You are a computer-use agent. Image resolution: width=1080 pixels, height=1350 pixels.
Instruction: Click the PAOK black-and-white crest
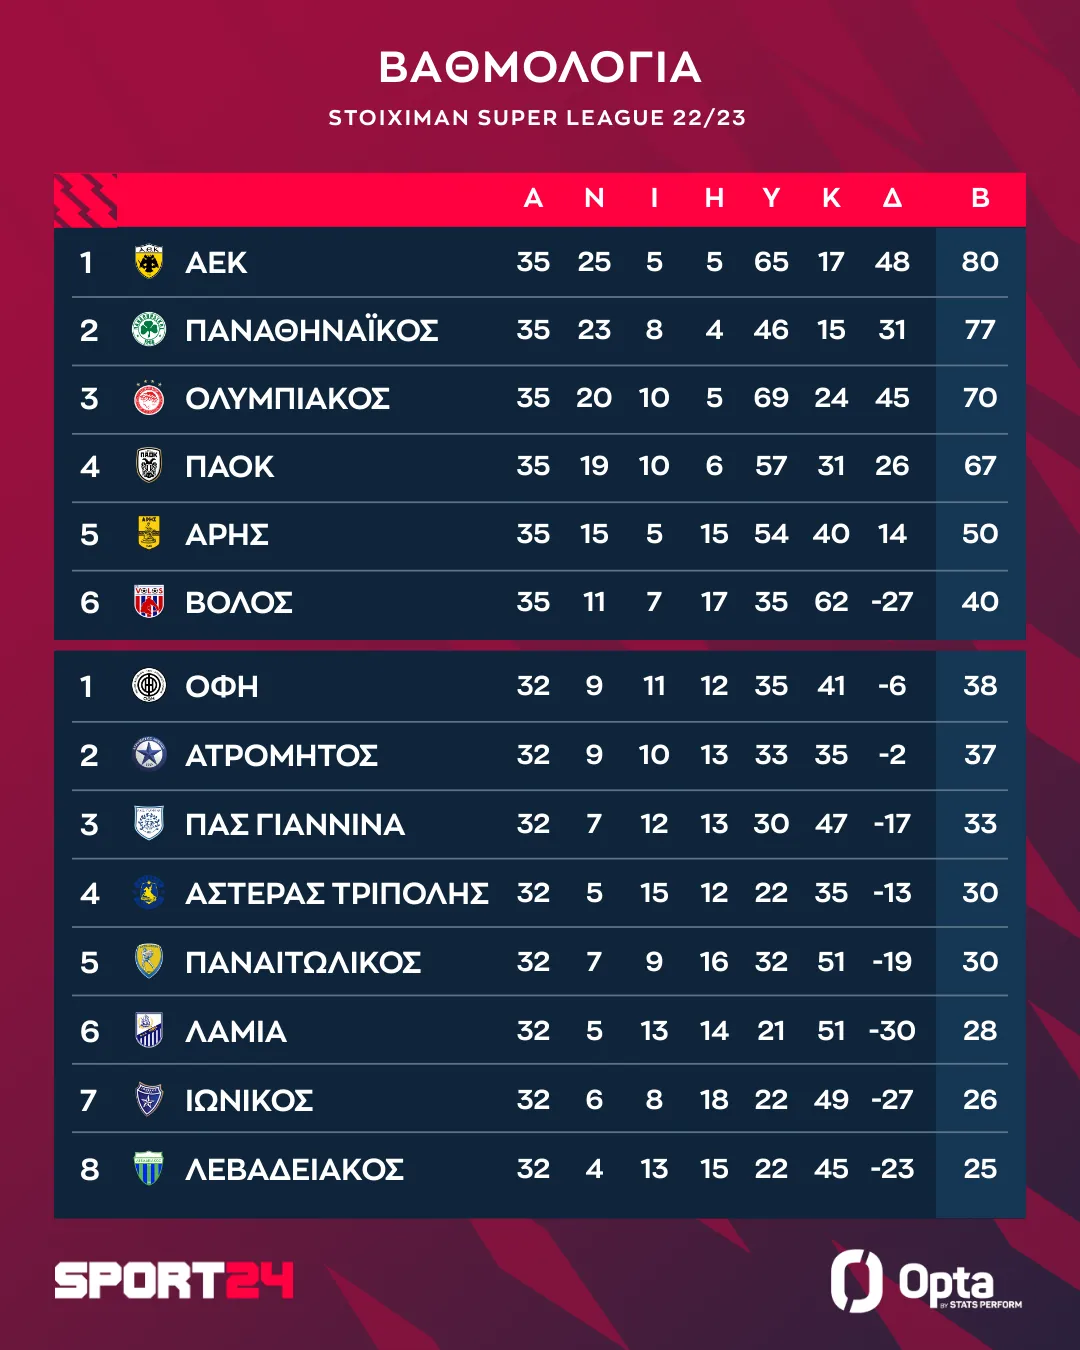click(x=149, y=466)
